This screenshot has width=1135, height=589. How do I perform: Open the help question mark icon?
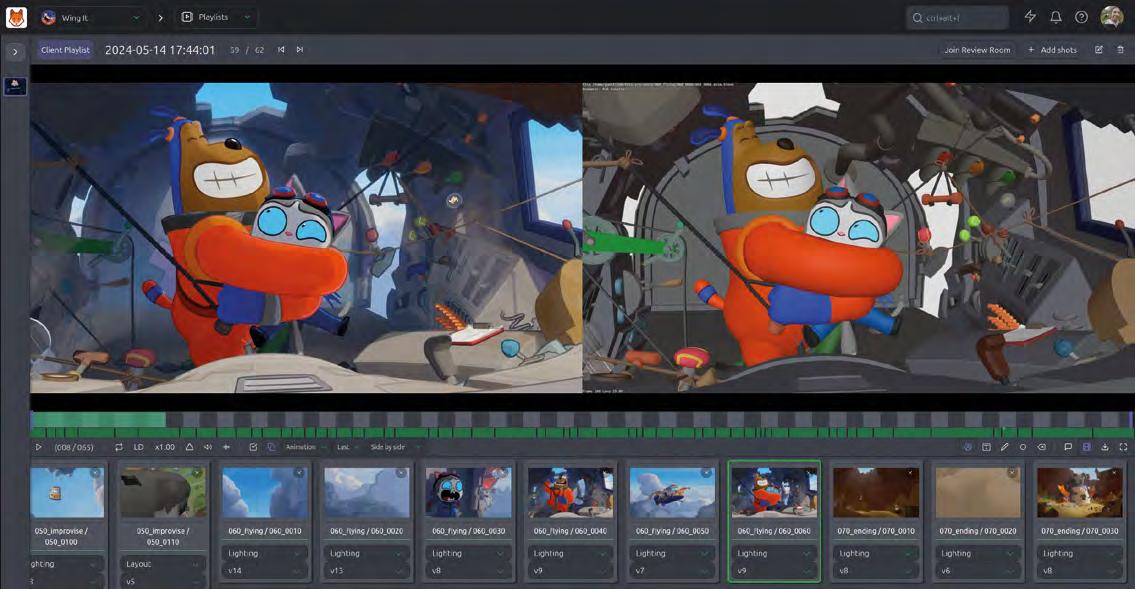(1081, 17)
